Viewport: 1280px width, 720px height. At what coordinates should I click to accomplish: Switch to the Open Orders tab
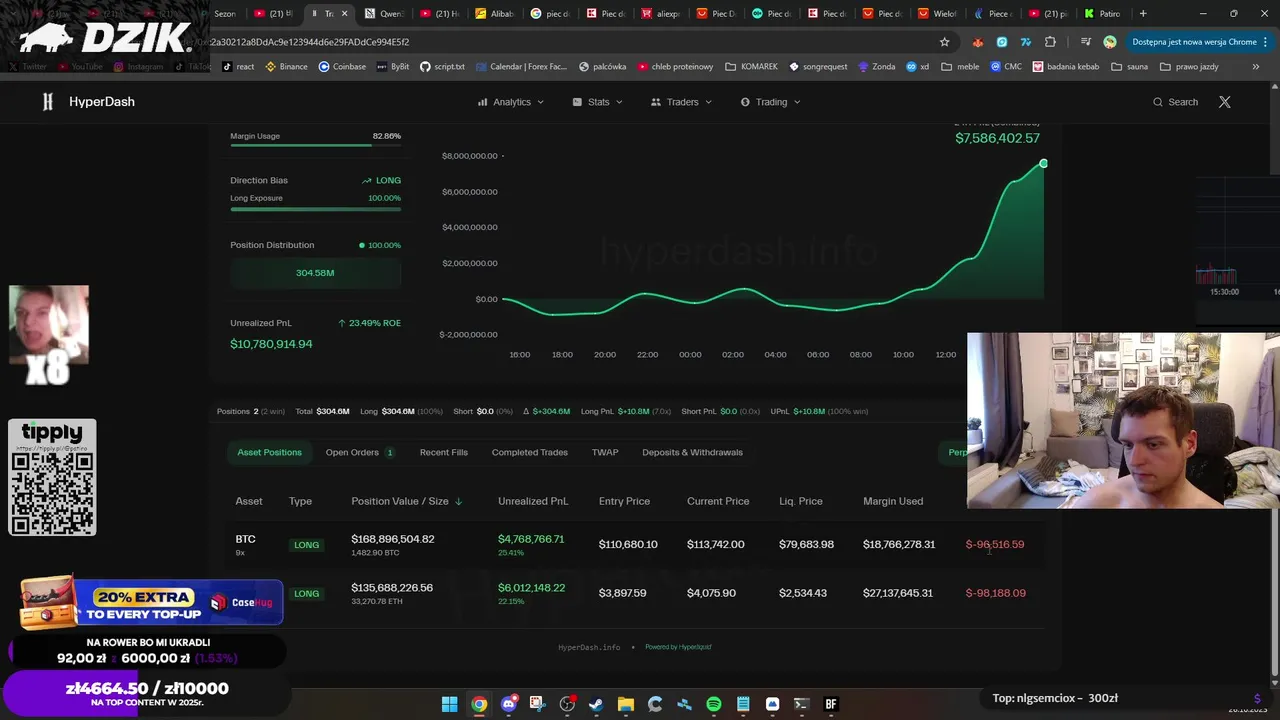[359, 452]
